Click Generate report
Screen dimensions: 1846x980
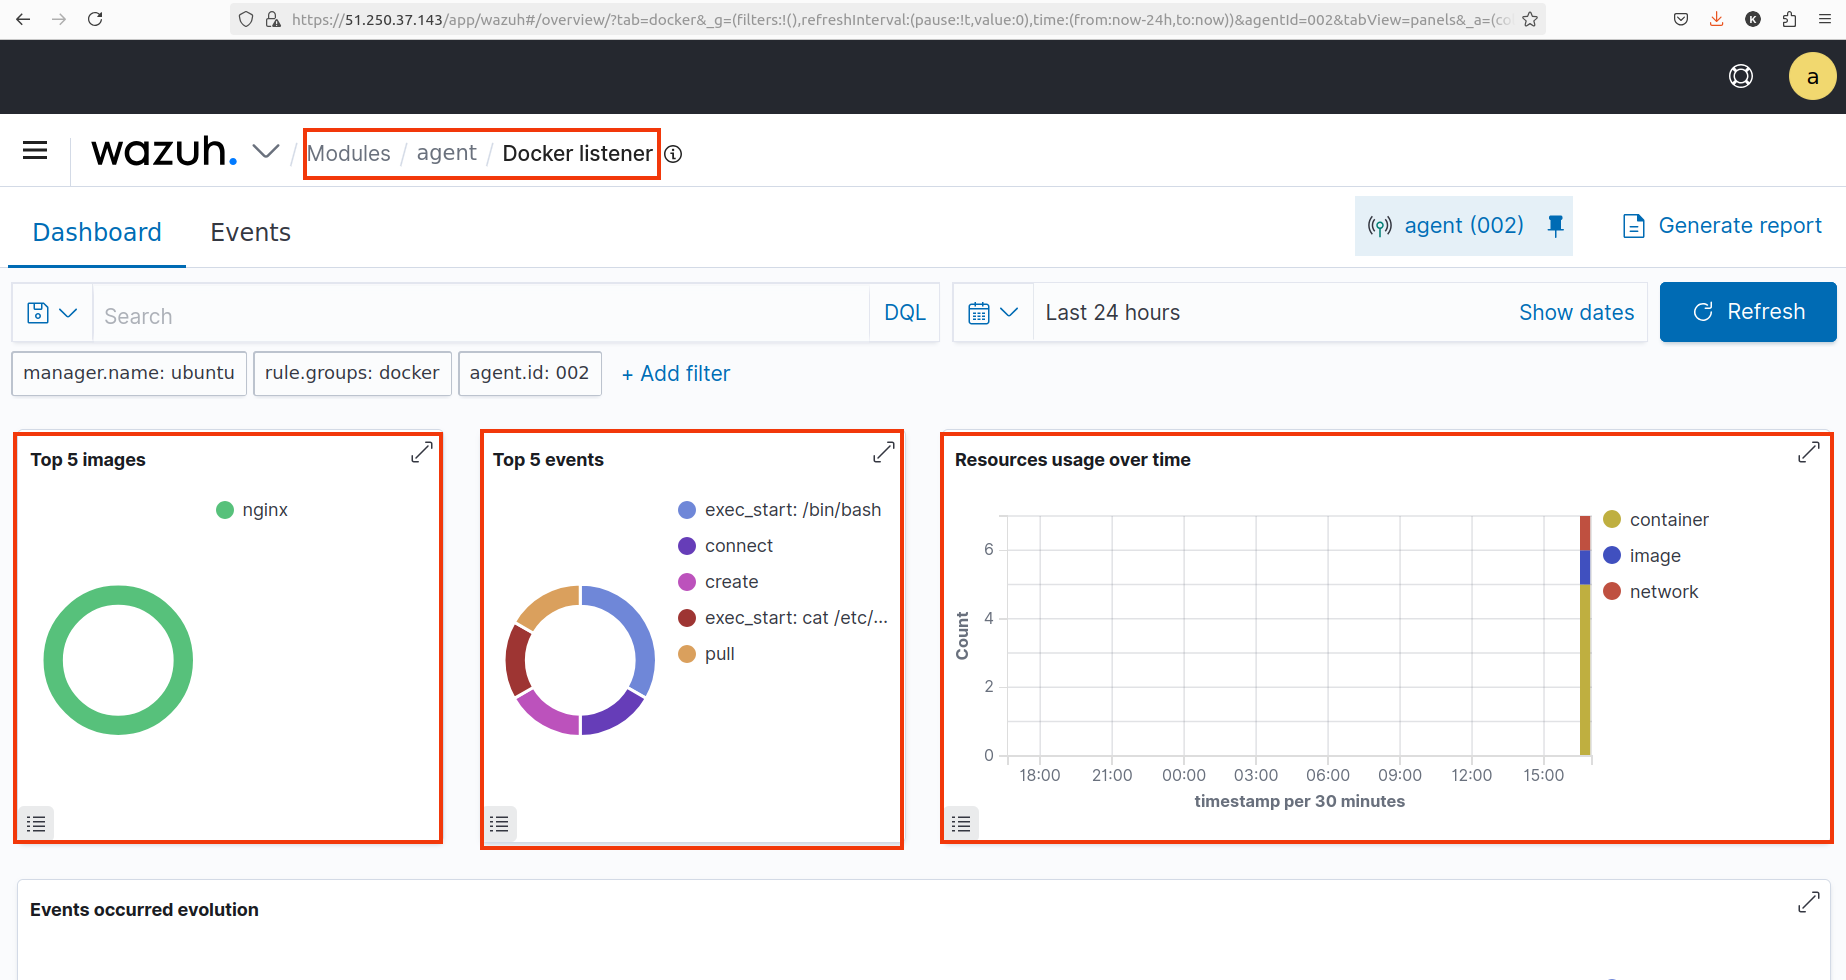coord(1721,226)
